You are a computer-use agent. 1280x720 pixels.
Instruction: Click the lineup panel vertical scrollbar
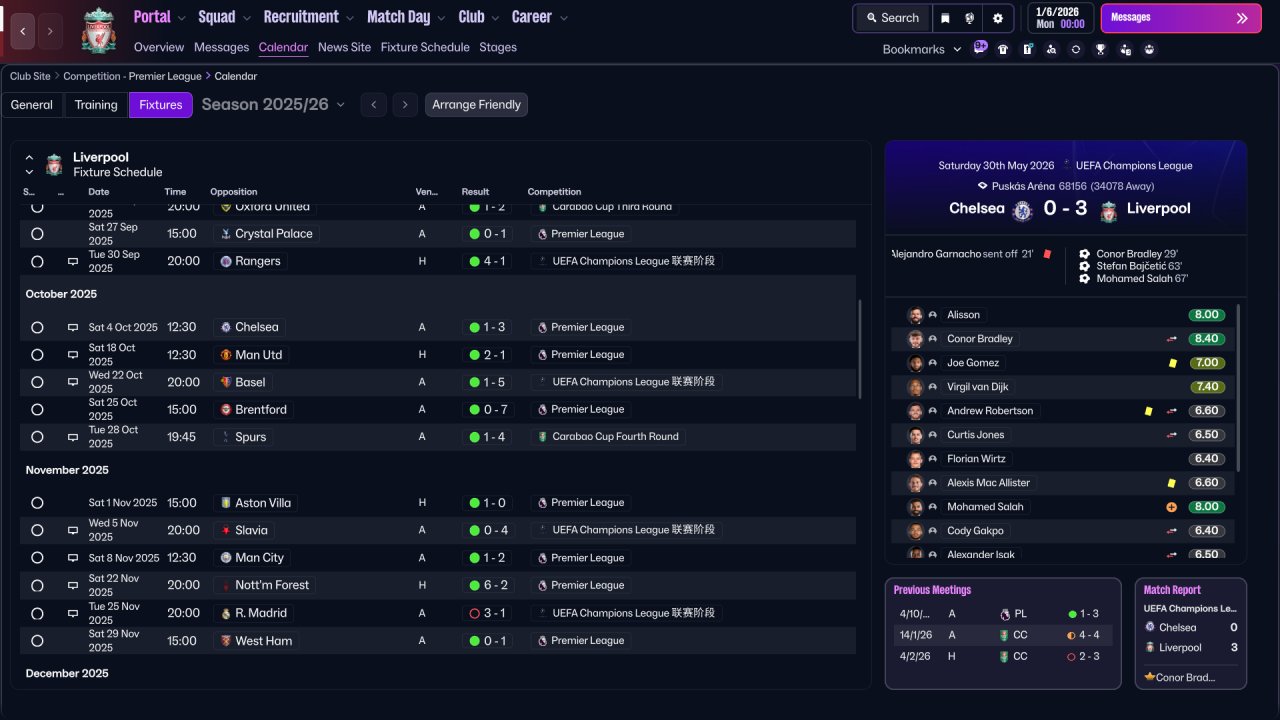1238,388
